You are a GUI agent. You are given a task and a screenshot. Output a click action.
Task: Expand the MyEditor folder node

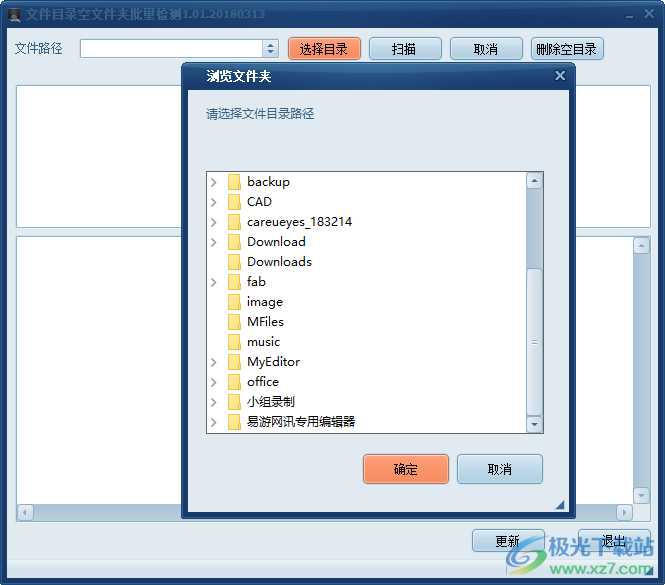[214, 362]
